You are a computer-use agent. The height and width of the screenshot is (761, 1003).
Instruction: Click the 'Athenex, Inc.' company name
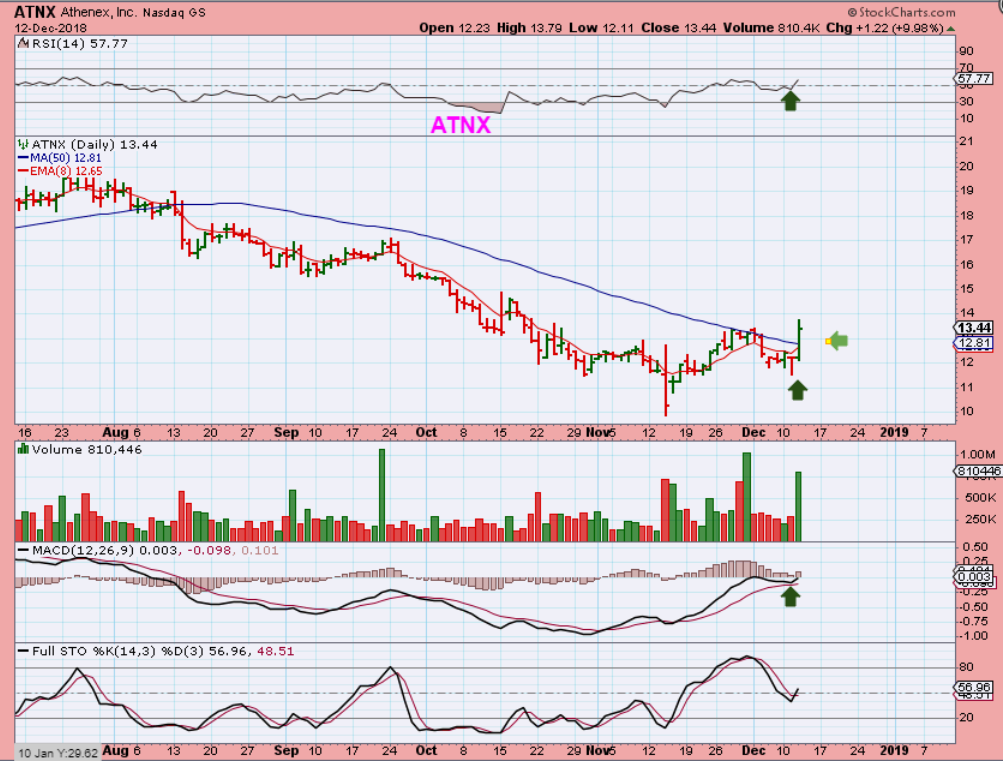coord(97,12)
